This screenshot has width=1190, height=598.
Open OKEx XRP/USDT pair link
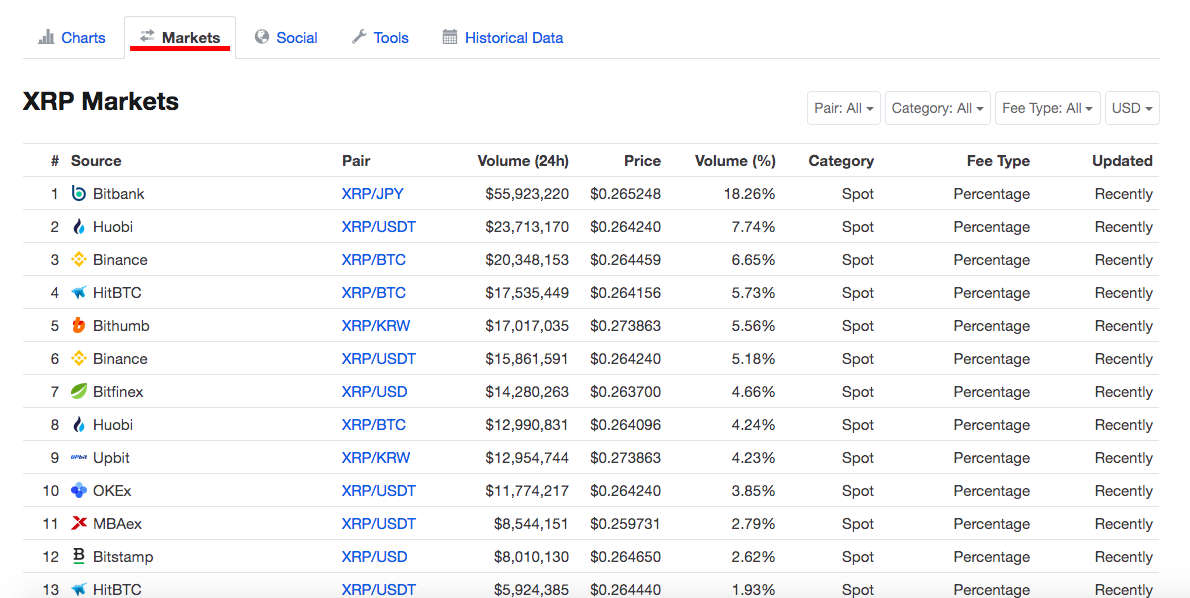(x=379, y=491)
